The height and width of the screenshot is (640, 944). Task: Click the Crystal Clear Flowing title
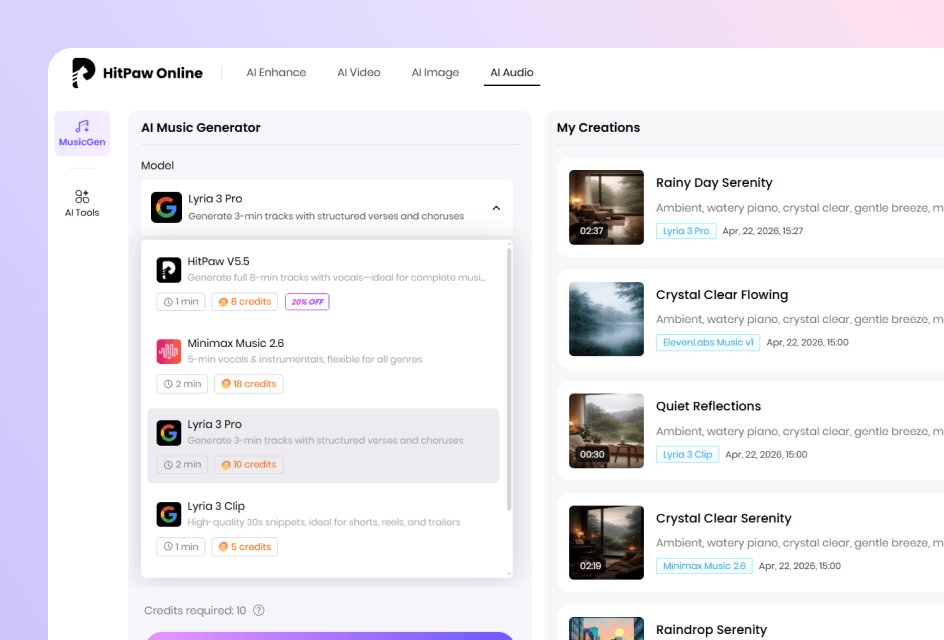722,295
